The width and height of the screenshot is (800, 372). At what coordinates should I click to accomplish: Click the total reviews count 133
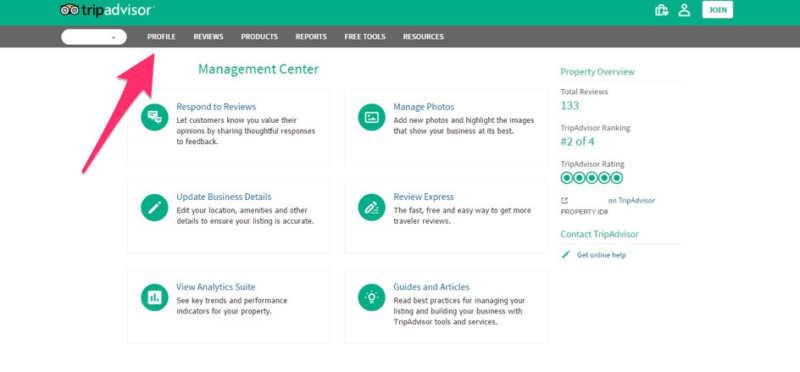(x=570, y=106)
